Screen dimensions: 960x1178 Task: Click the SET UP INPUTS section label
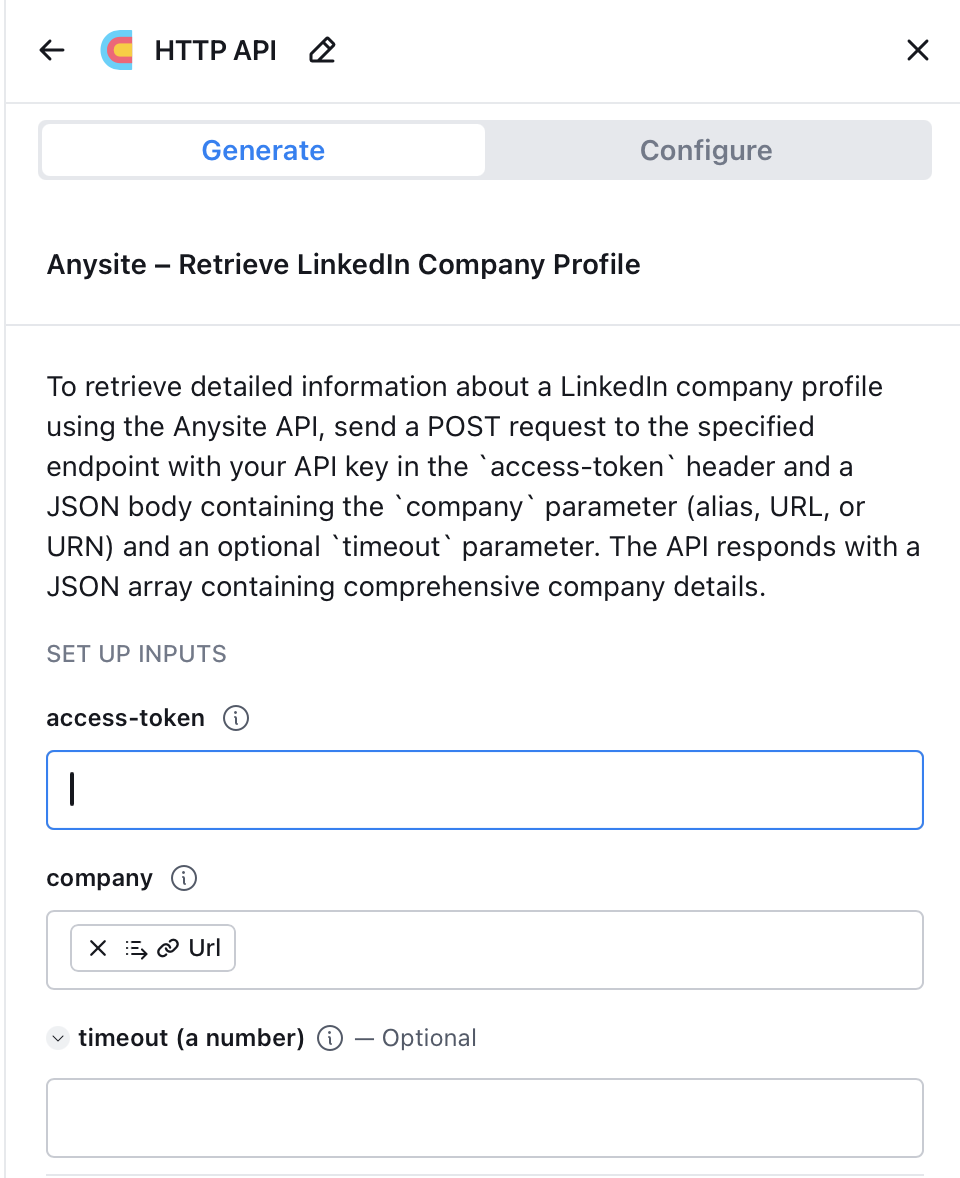point(136,654)
